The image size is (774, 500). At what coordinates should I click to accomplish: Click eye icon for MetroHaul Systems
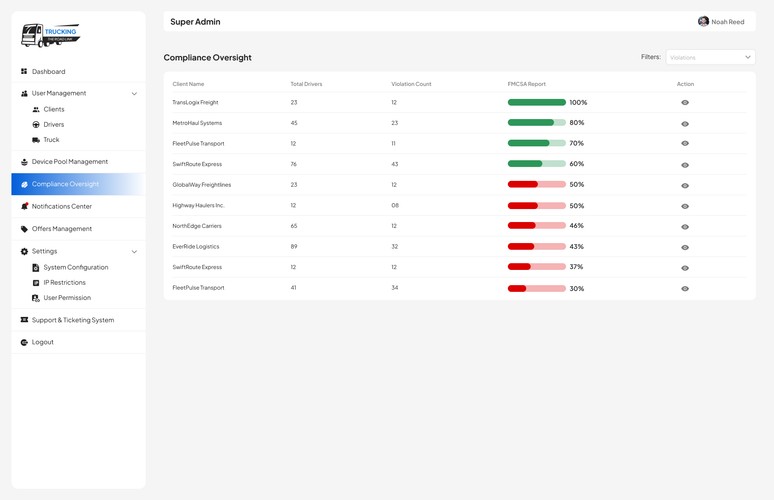[x=685, y=124]
